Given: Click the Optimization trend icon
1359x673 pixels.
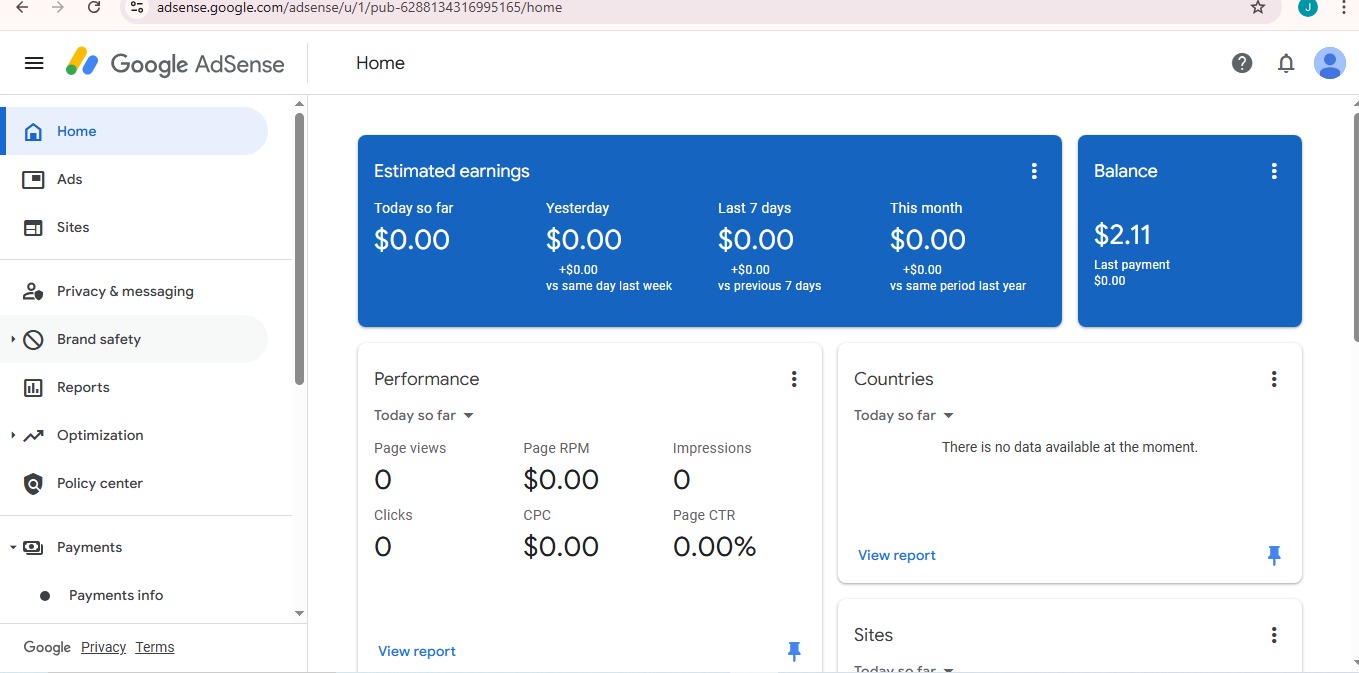Looking at the screenshot, I should coord(33,435).
